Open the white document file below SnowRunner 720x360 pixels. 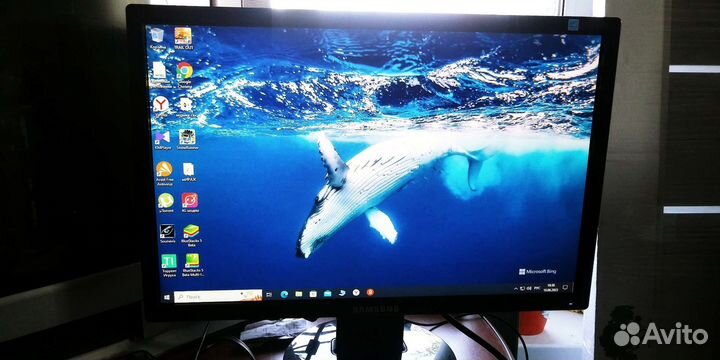click(x=188, y=172)
